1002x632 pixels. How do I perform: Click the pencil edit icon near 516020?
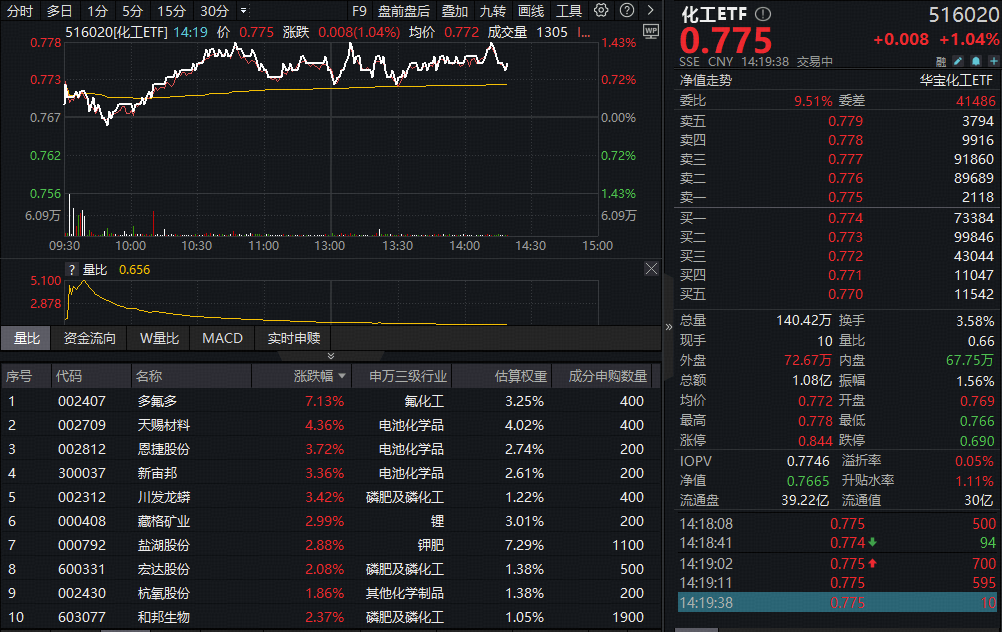[x=958, y=62]
